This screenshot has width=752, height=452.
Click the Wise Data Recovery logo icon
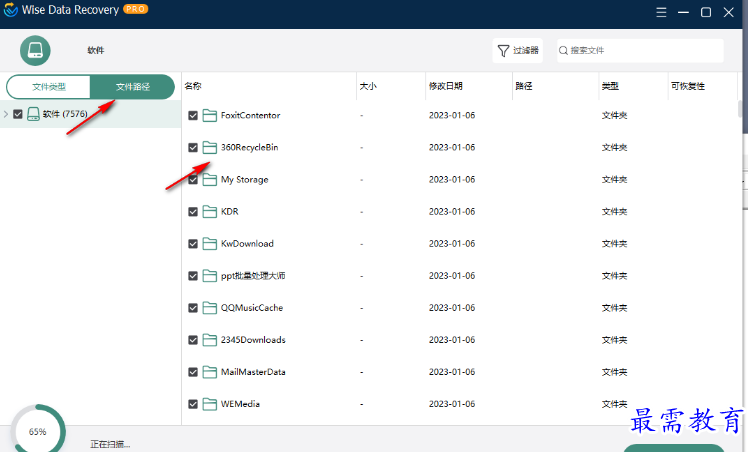click(x=11, y=10)
